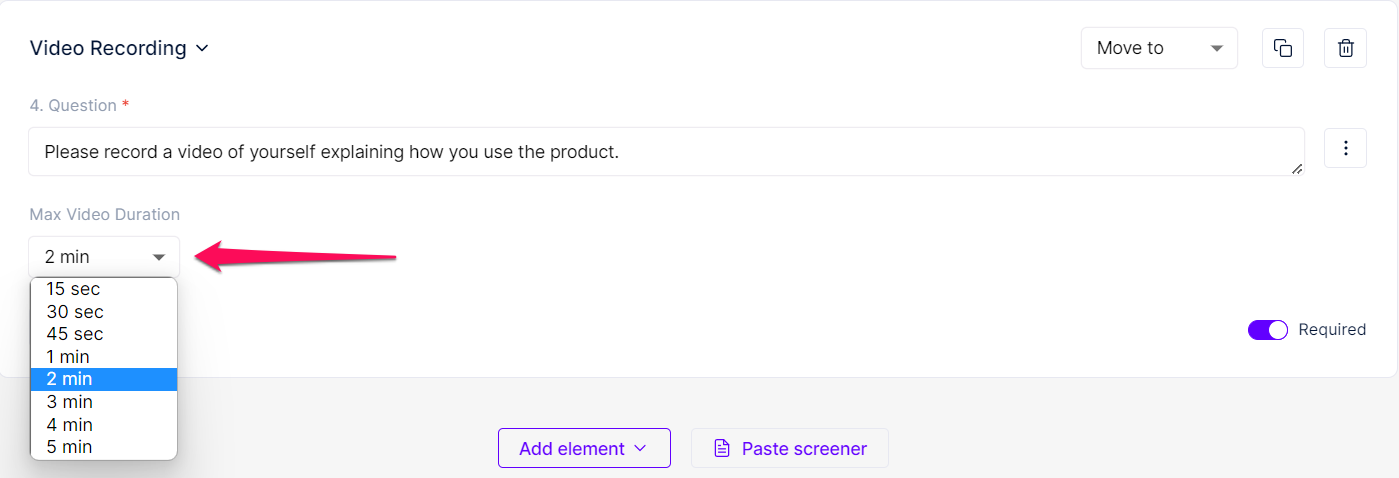Screen dimensions: 1399x478
Task: Delete question using the trash icon
Action: (1346, 48)
